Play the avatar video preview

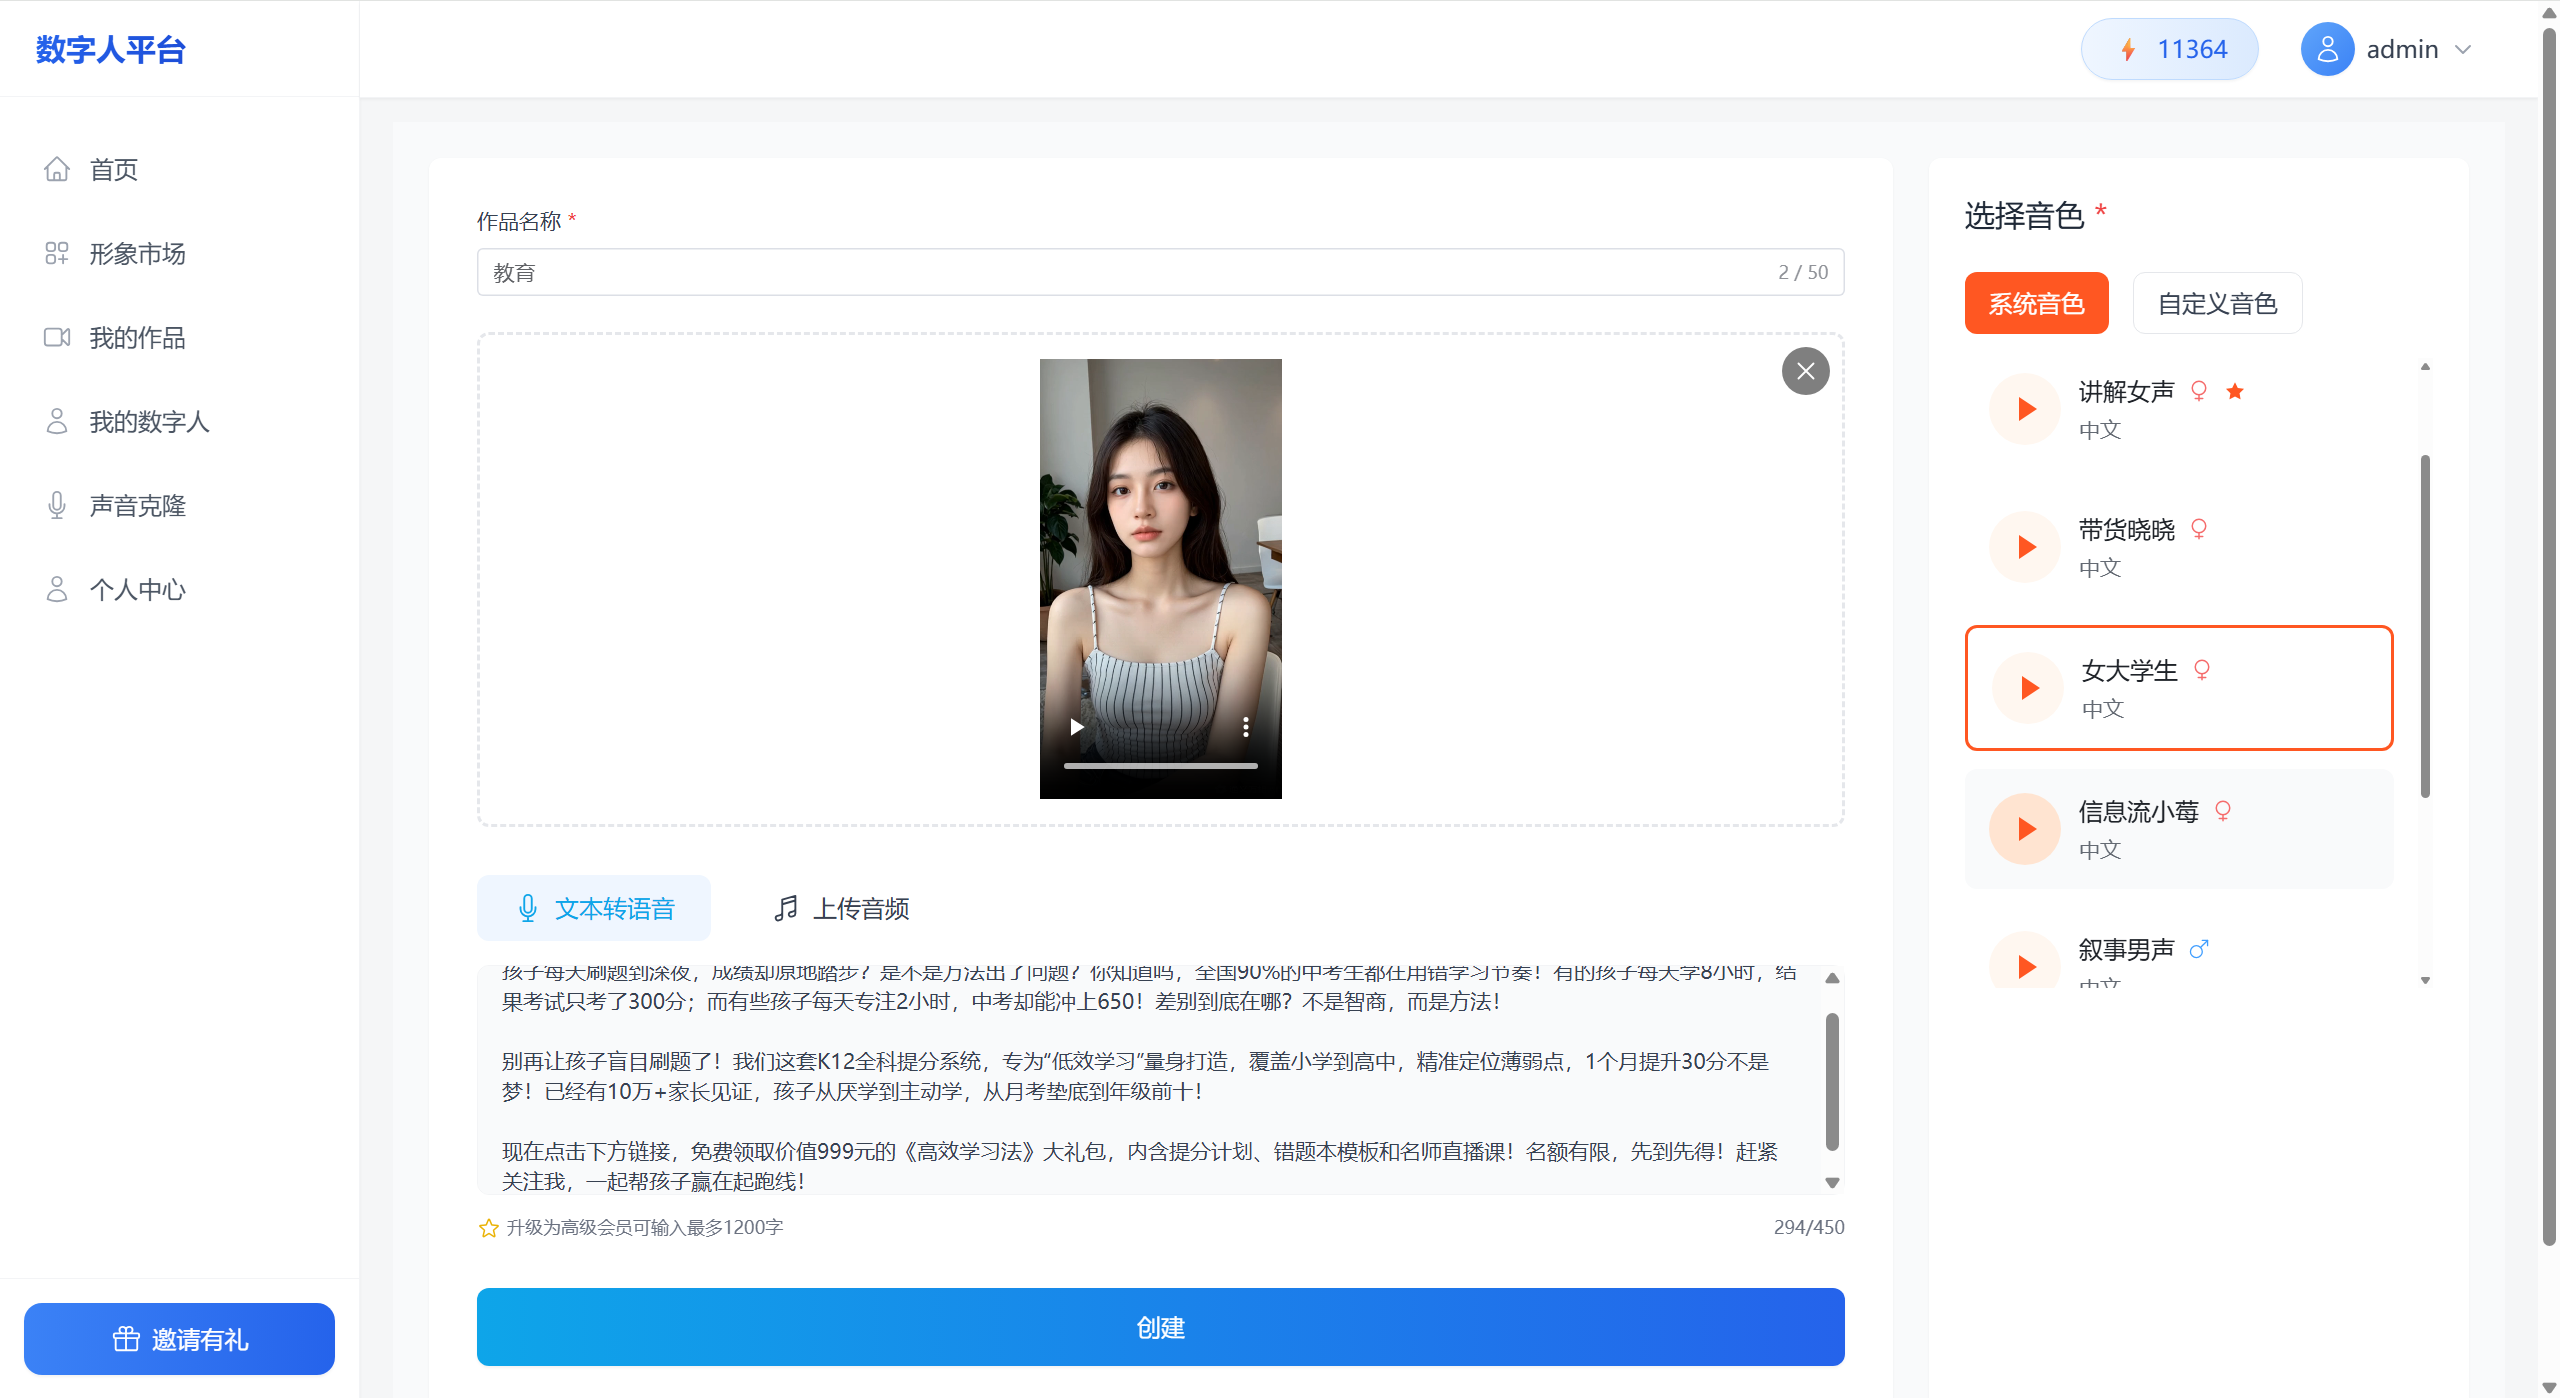pyautogui.click(x=1077, y=727)
